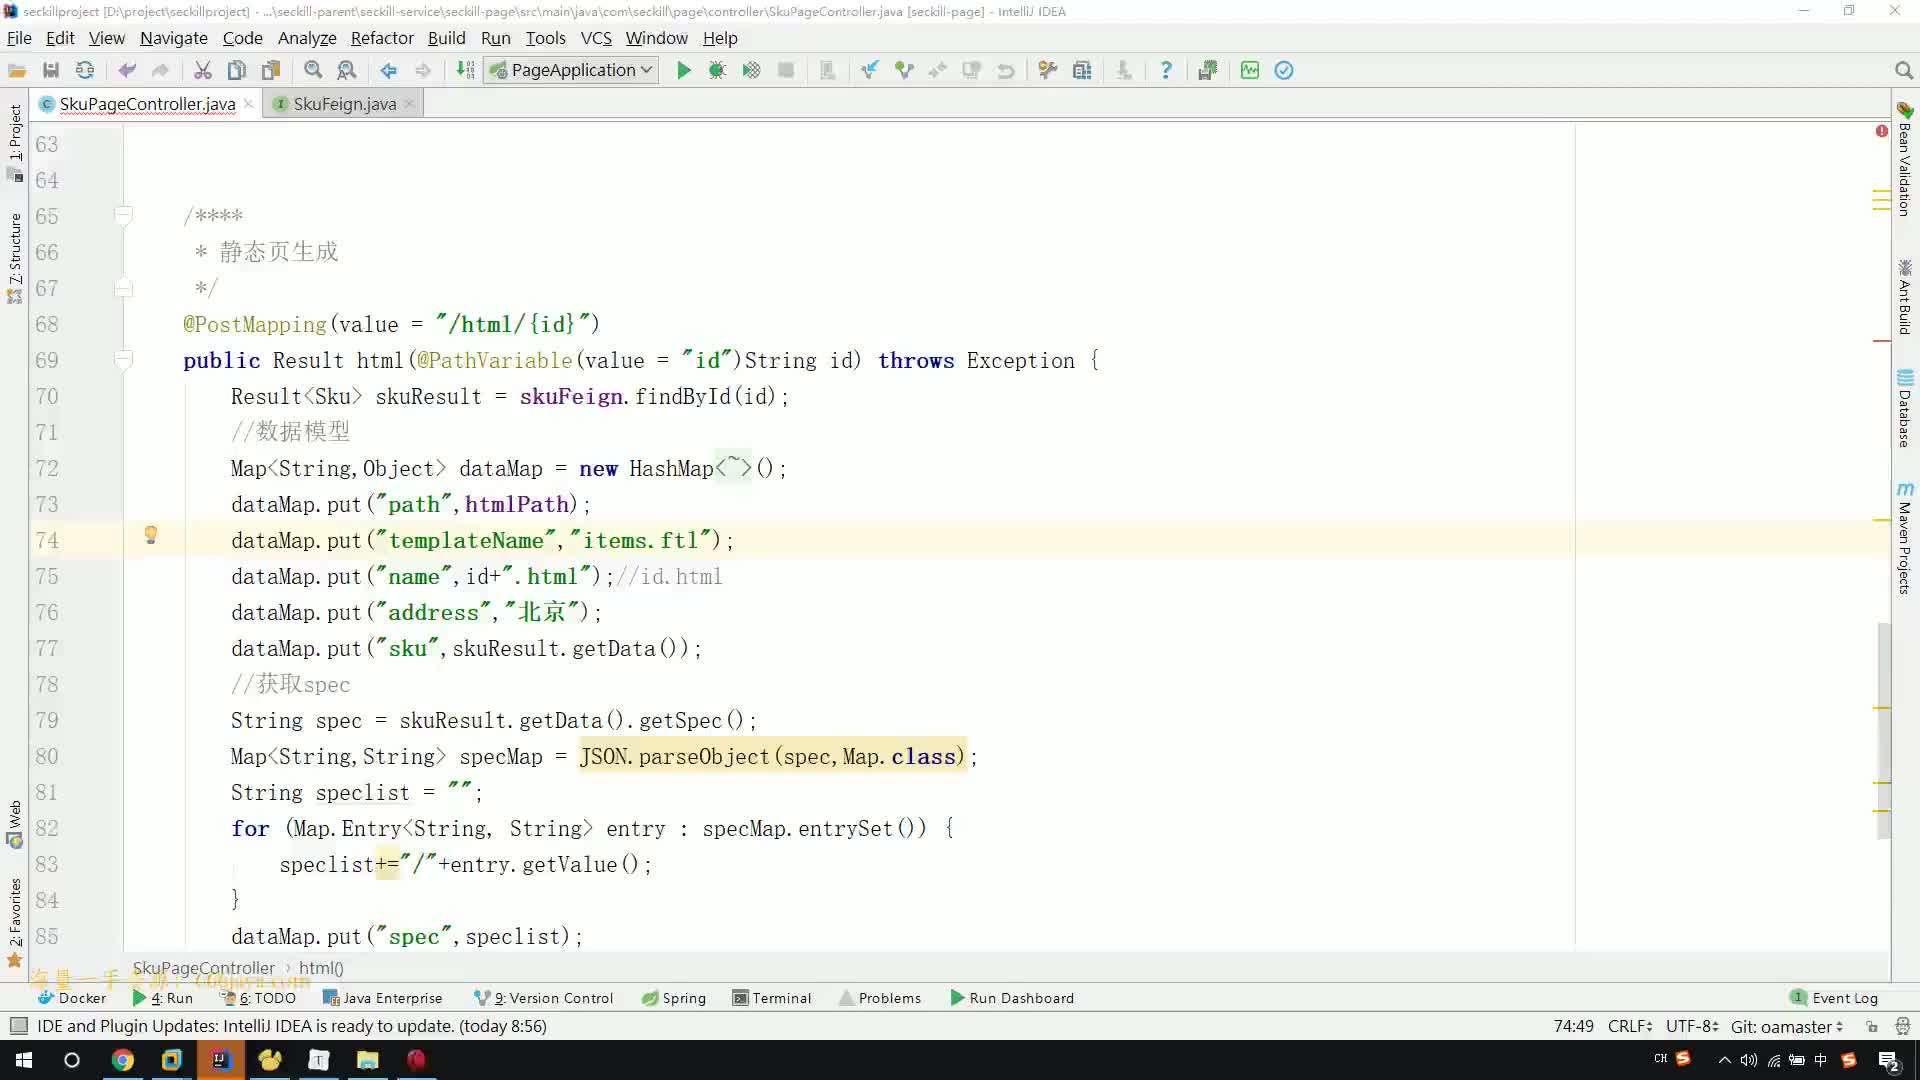Click the red error indicator in gutter corner
1920x1080 pixels.
click(1882, 131)
